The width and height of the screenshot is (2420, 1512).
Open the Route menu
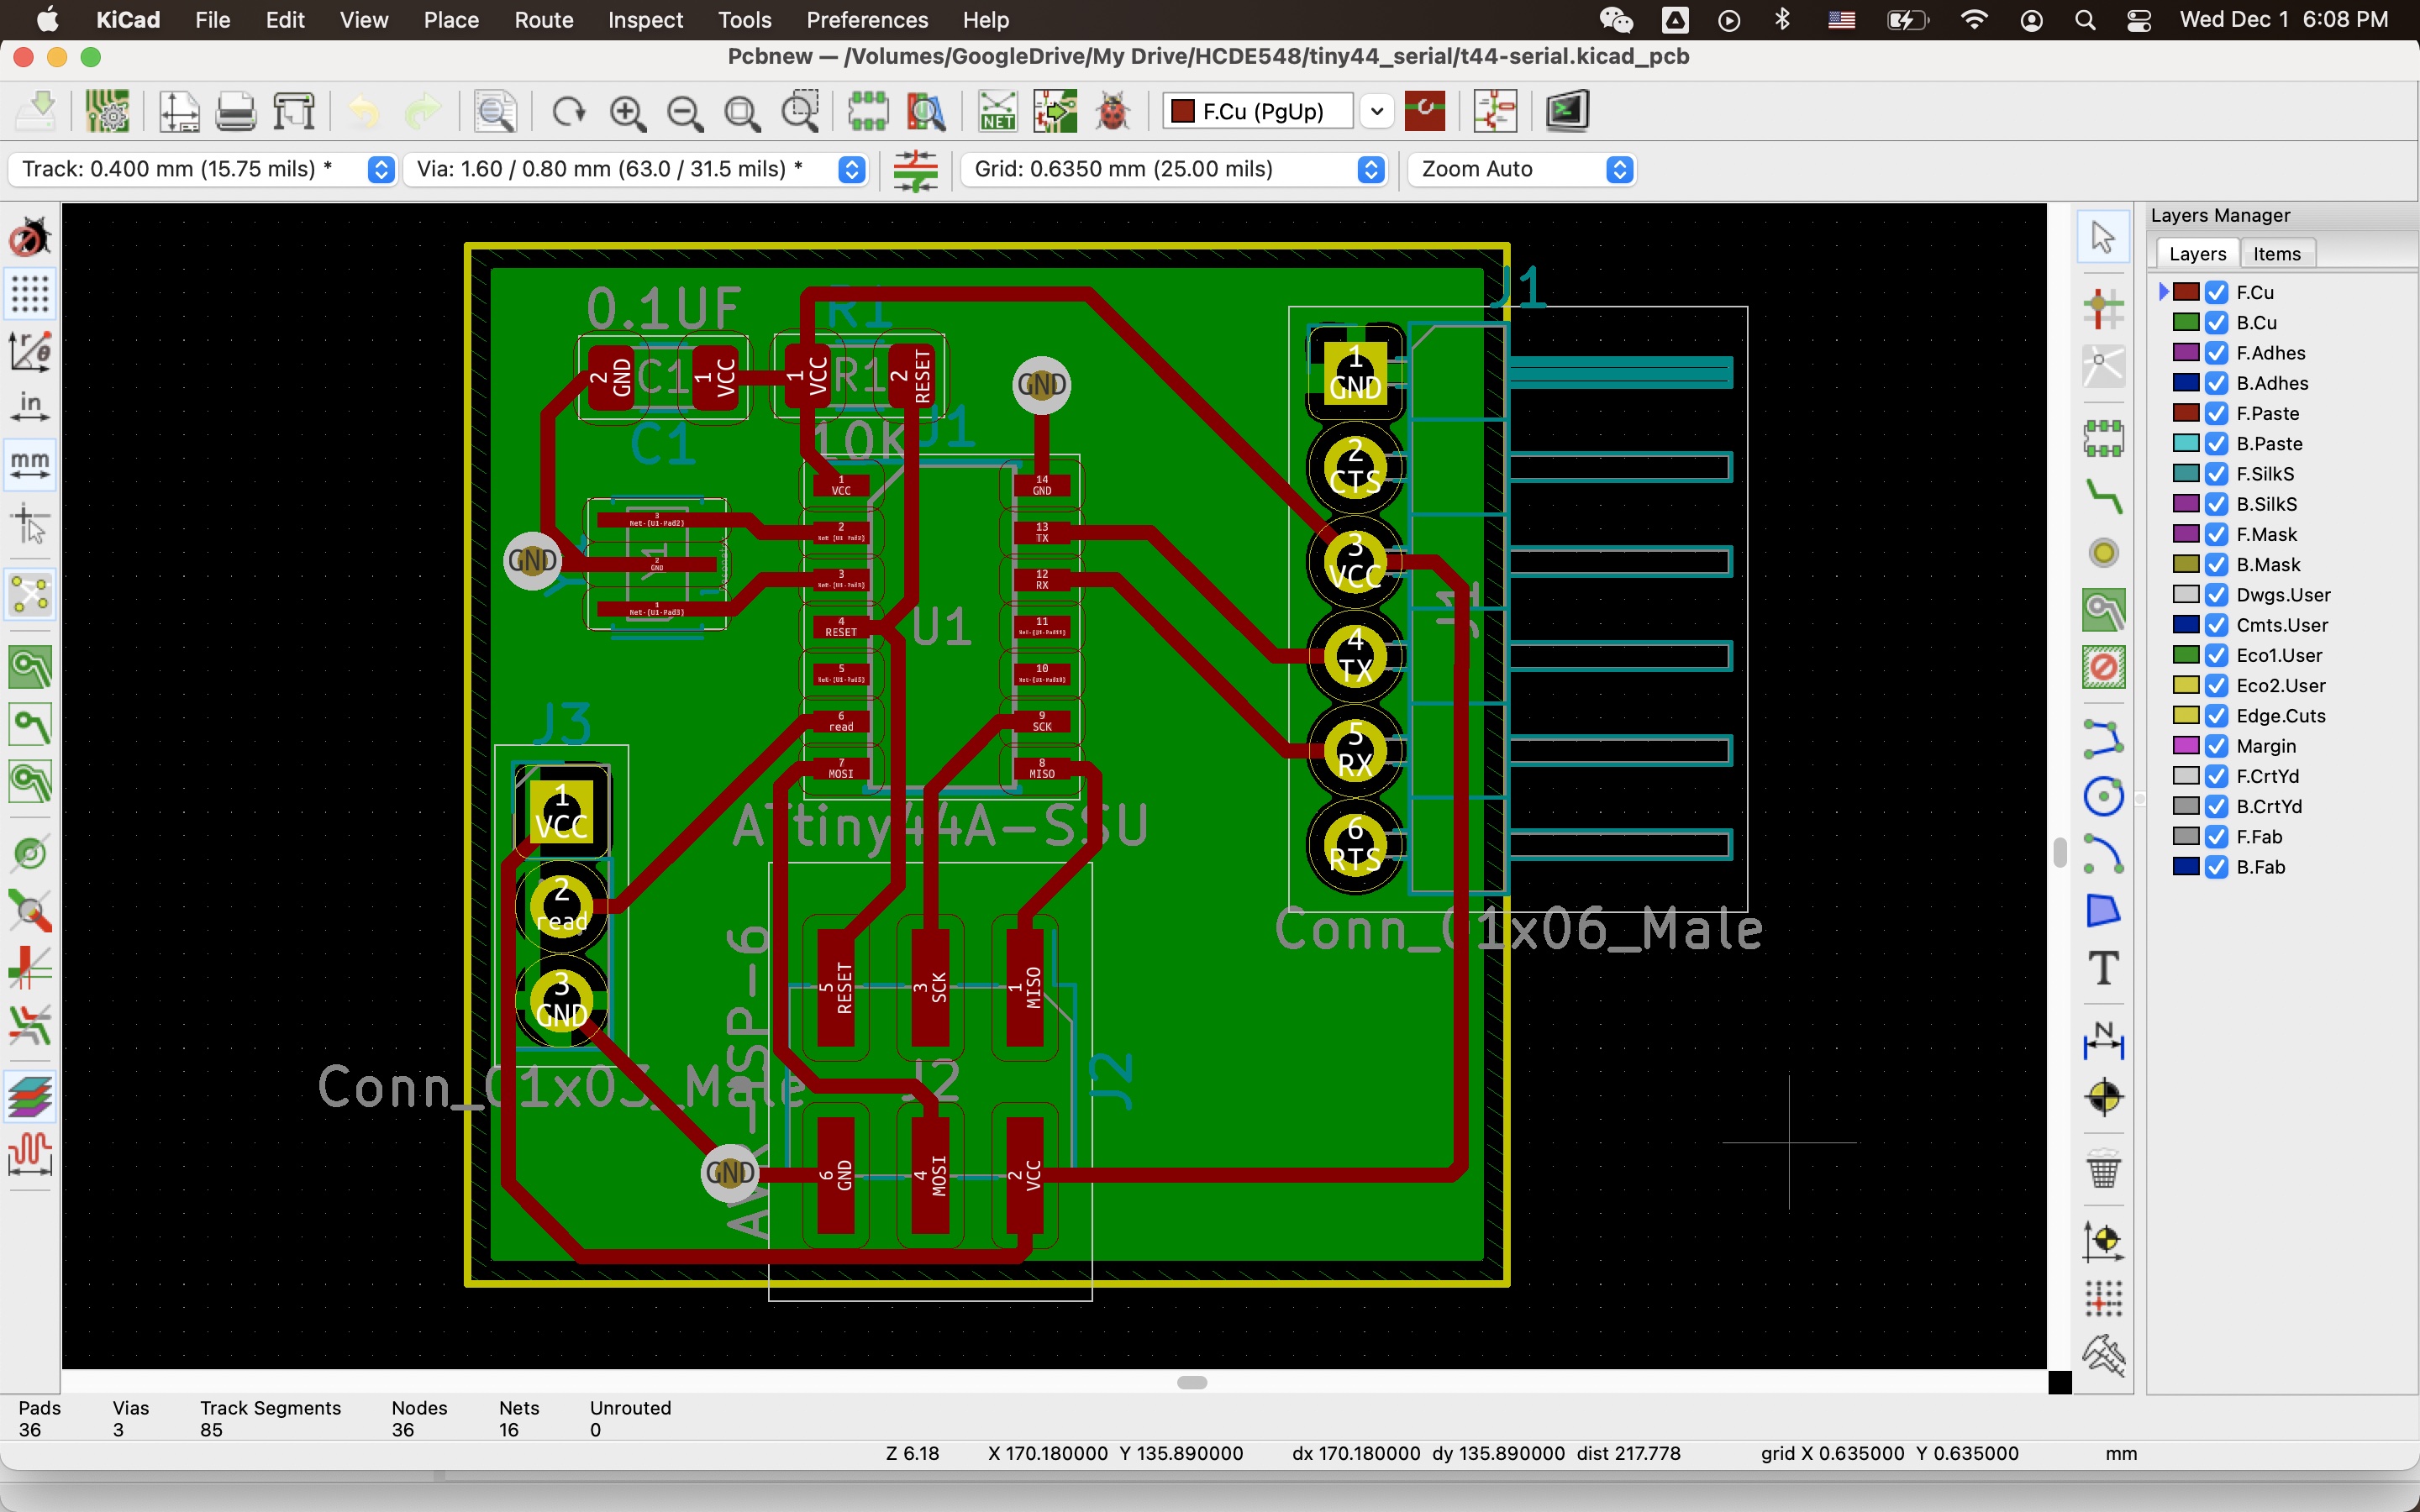[x=543, y=20]
